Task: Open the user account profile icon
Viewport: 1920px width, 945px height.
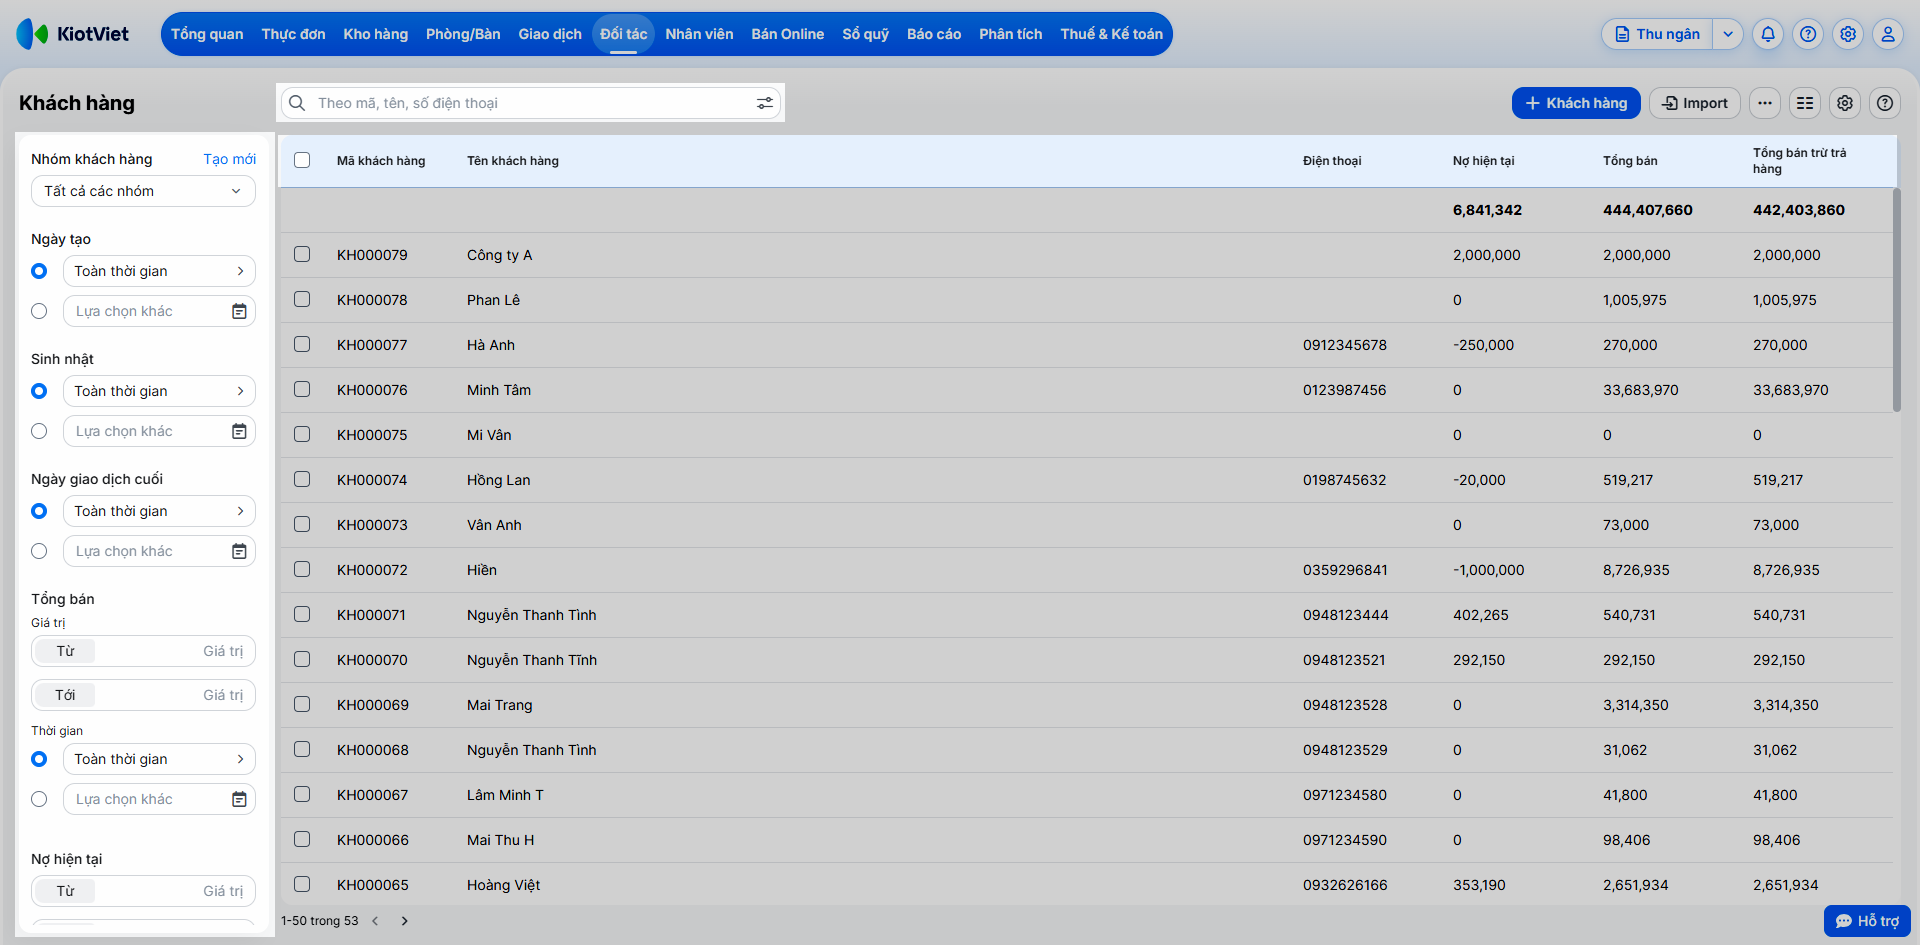Action: [x=1888, y=34]
